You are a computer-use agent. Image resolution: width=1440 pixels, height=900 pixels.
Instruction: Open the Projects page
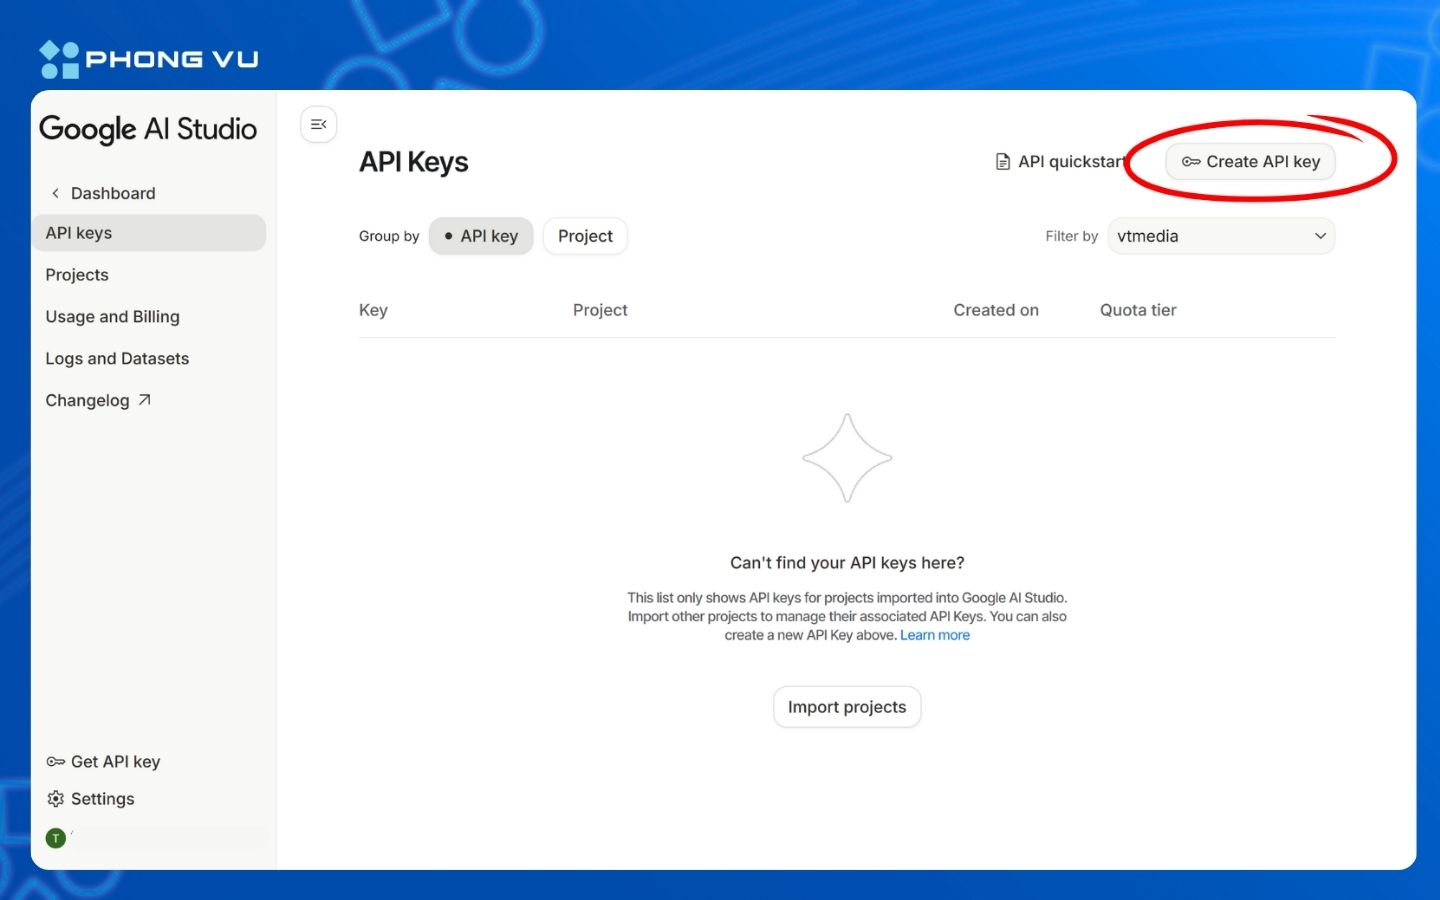[x=77, y=275]
